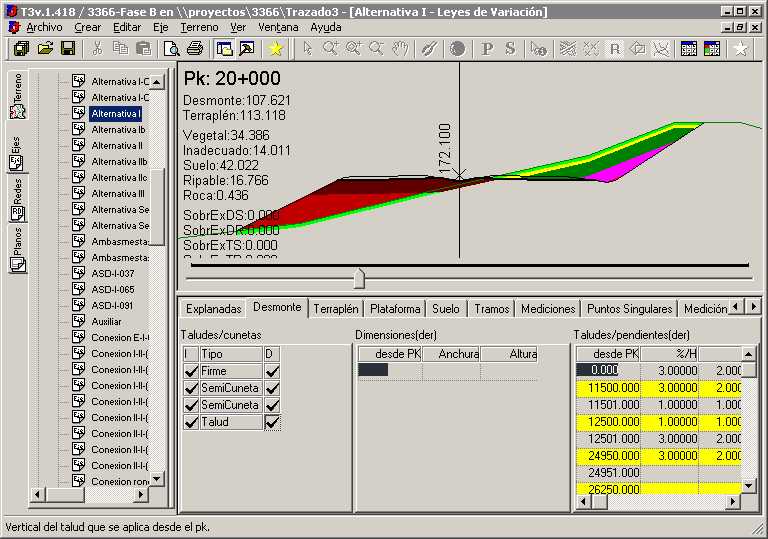Image resolution: width=768 pixels, height=539 pixels.
Task: Click the bold P toolbar icon
Action: [487, 49]
